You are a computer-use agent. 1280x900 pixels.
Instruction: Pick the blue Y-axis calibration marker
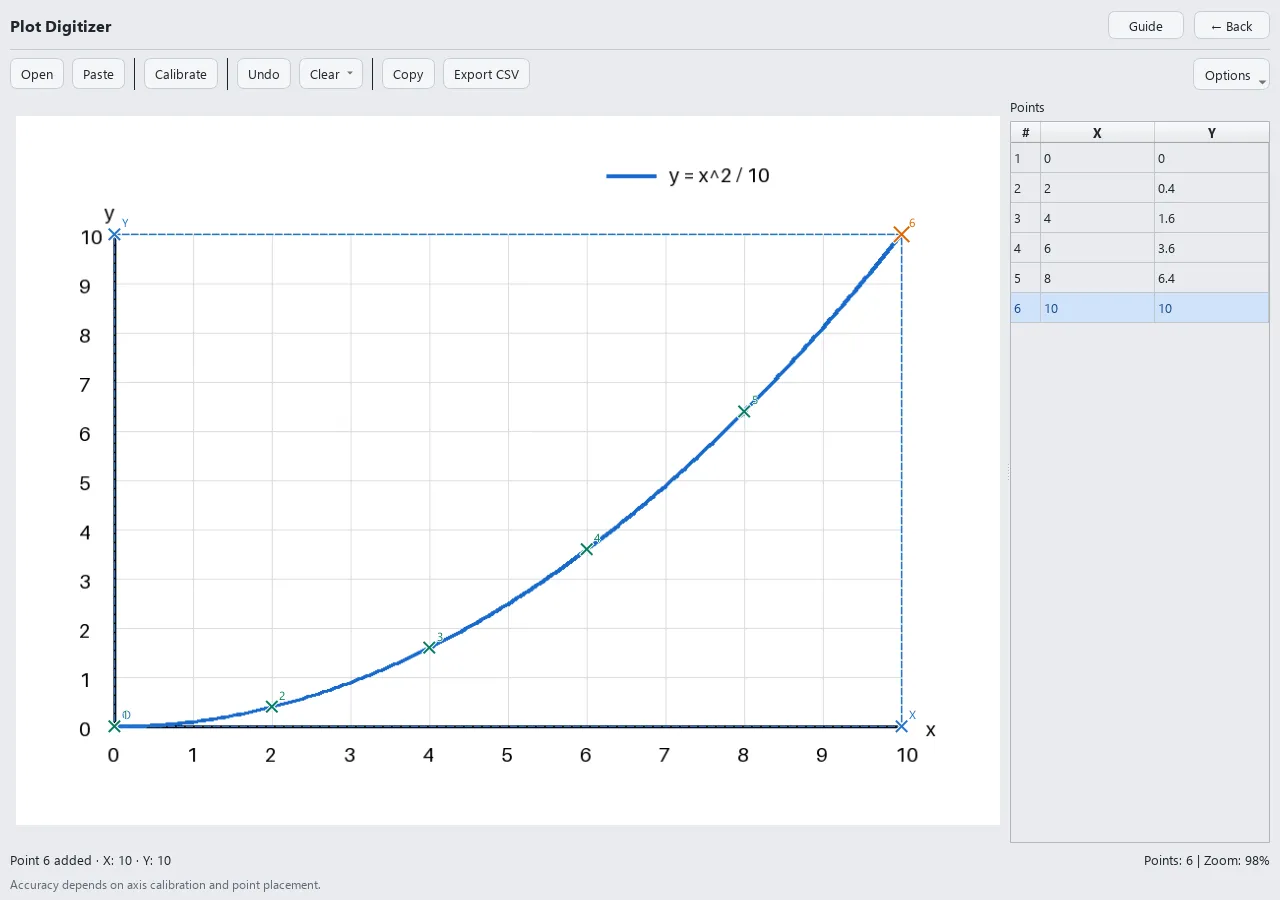pos(115,234)
